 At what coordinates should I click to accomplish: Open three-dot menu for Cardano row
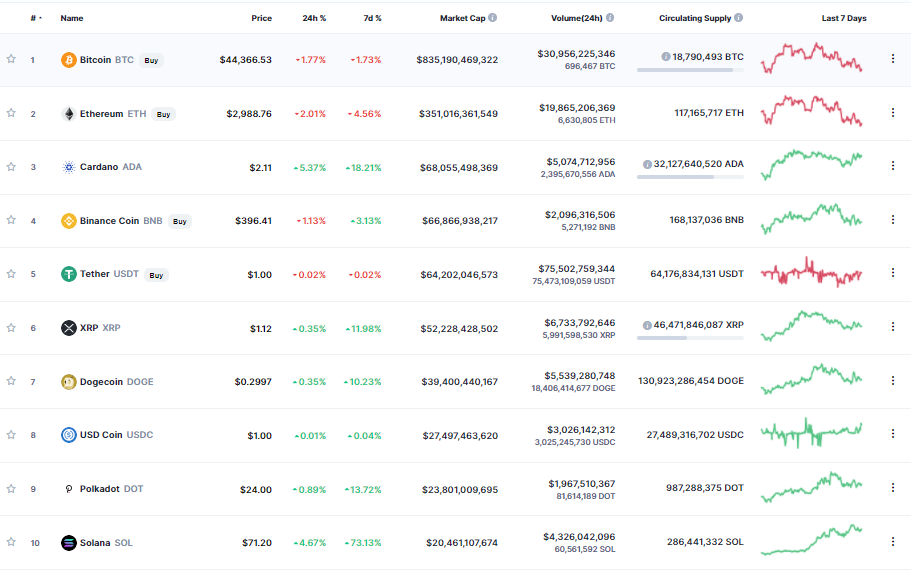(893, 166)
